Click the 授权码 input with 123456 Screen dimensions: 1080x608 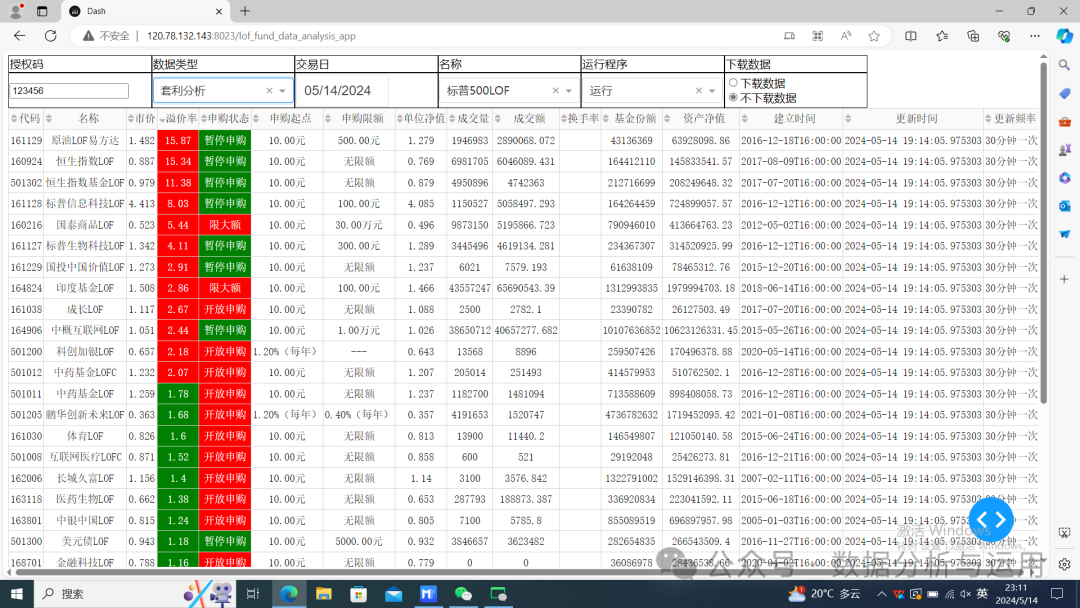click(69, 91)
